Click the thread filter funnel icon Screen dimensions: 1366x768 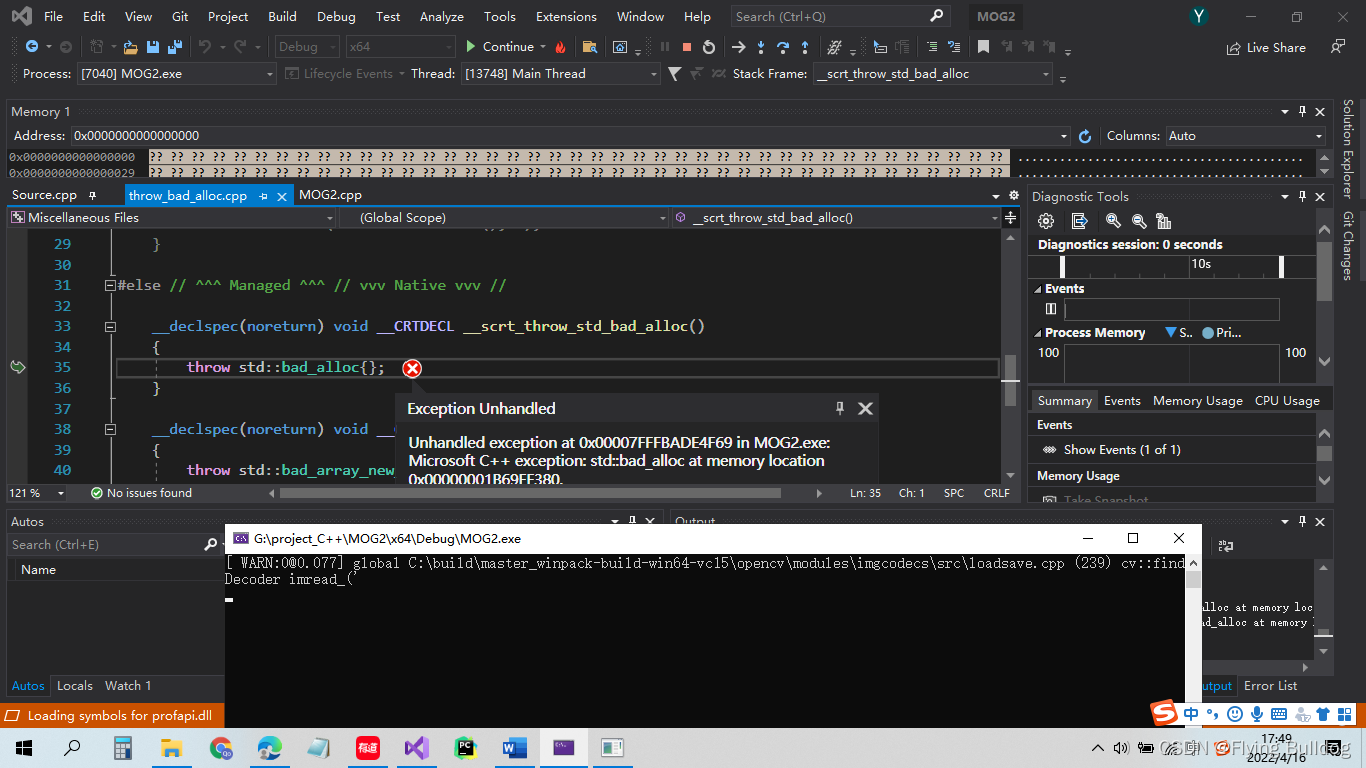point(675,74)
